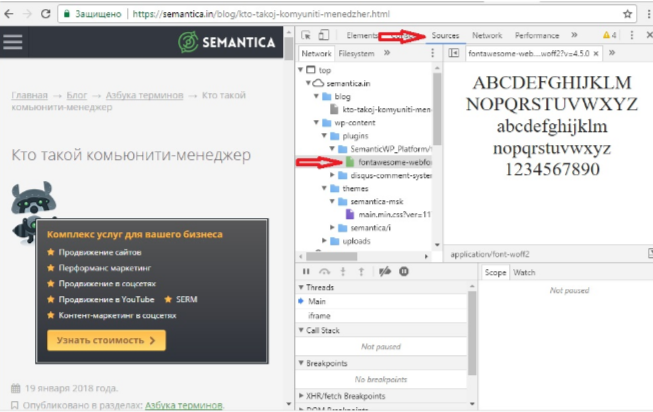The width and height of the screenshot is (653, 412).
Task: Collapse the wp-content folder
Action: point(313,122)
